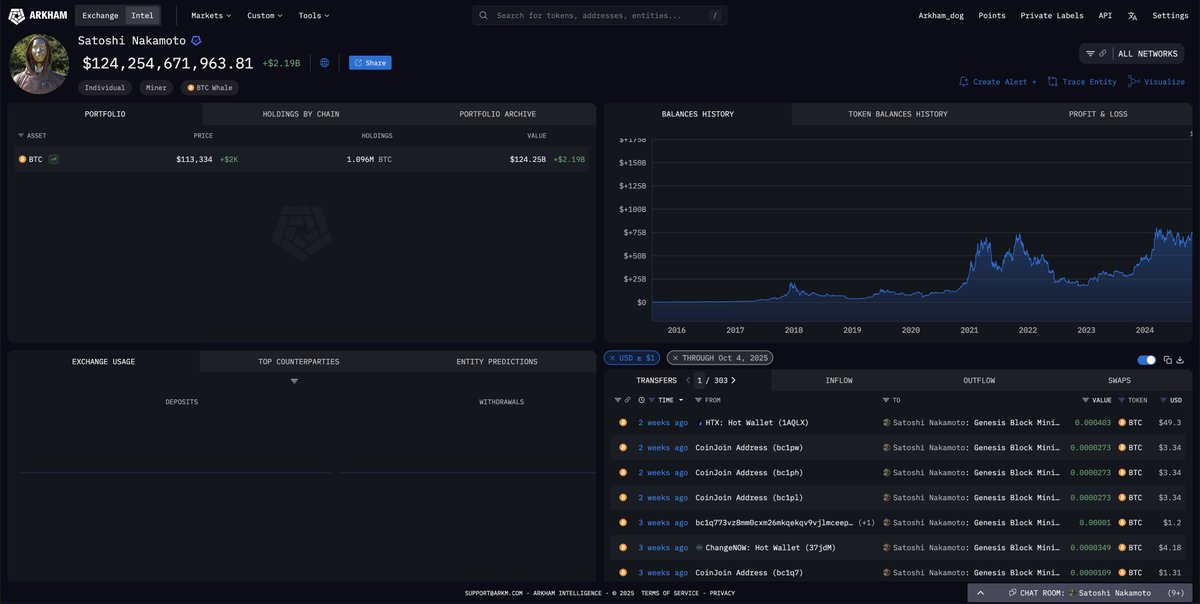
Task: Switch to the ENTITY PREDICTIONS tab
Action: 497,362
